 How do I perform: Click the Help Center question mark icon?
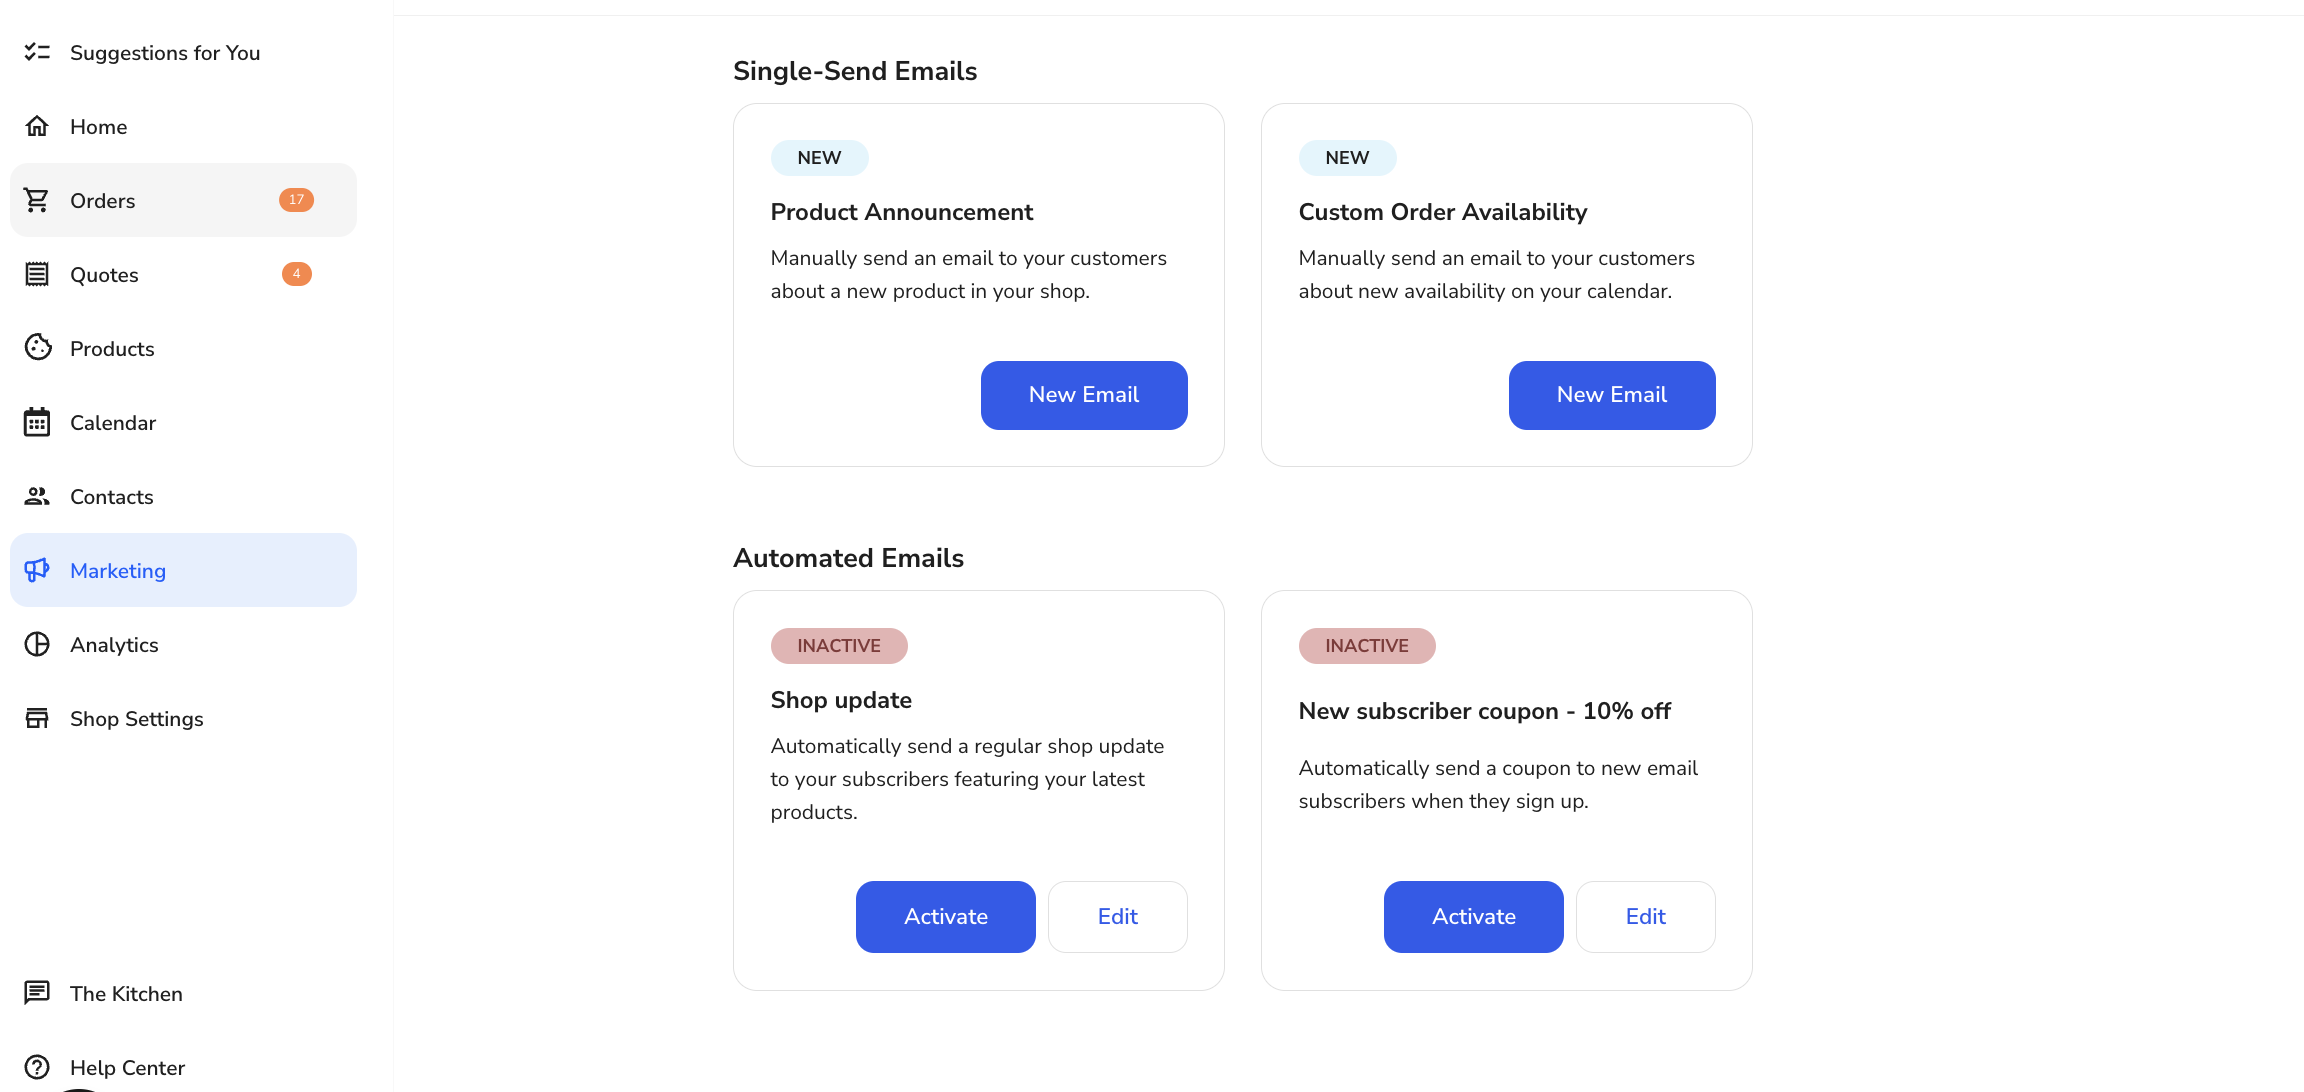[x=37, y=1067]
